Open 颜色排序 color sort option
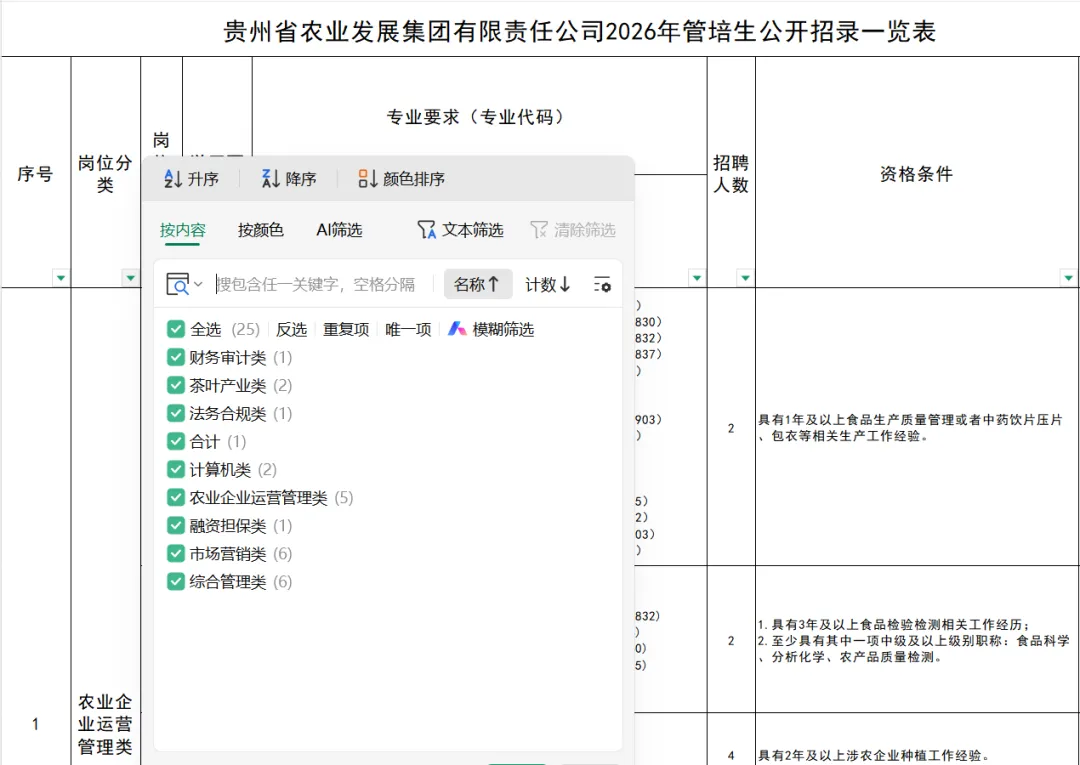Image resolution: width=1080 pixels, height=765 pixels. (x=402, y=179)
